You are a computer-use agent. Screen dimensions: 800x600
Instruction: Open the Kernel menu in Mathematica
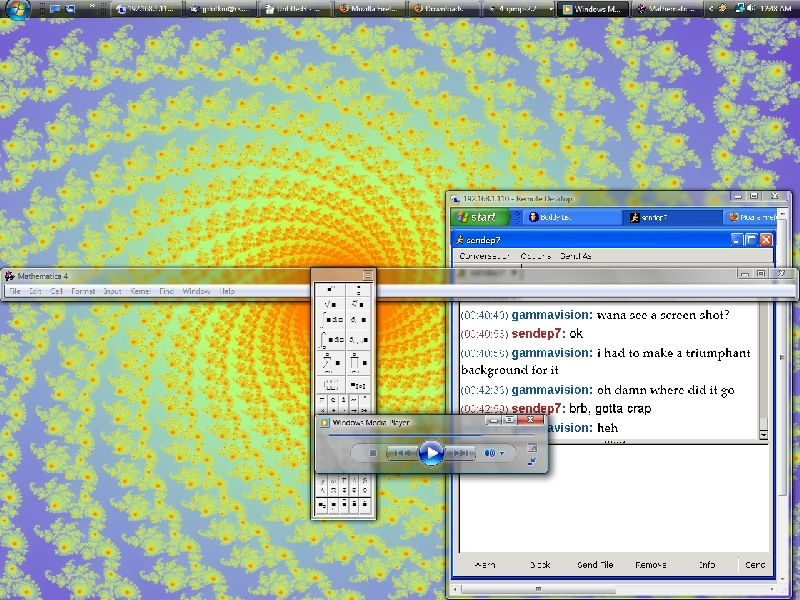[140, 291]
